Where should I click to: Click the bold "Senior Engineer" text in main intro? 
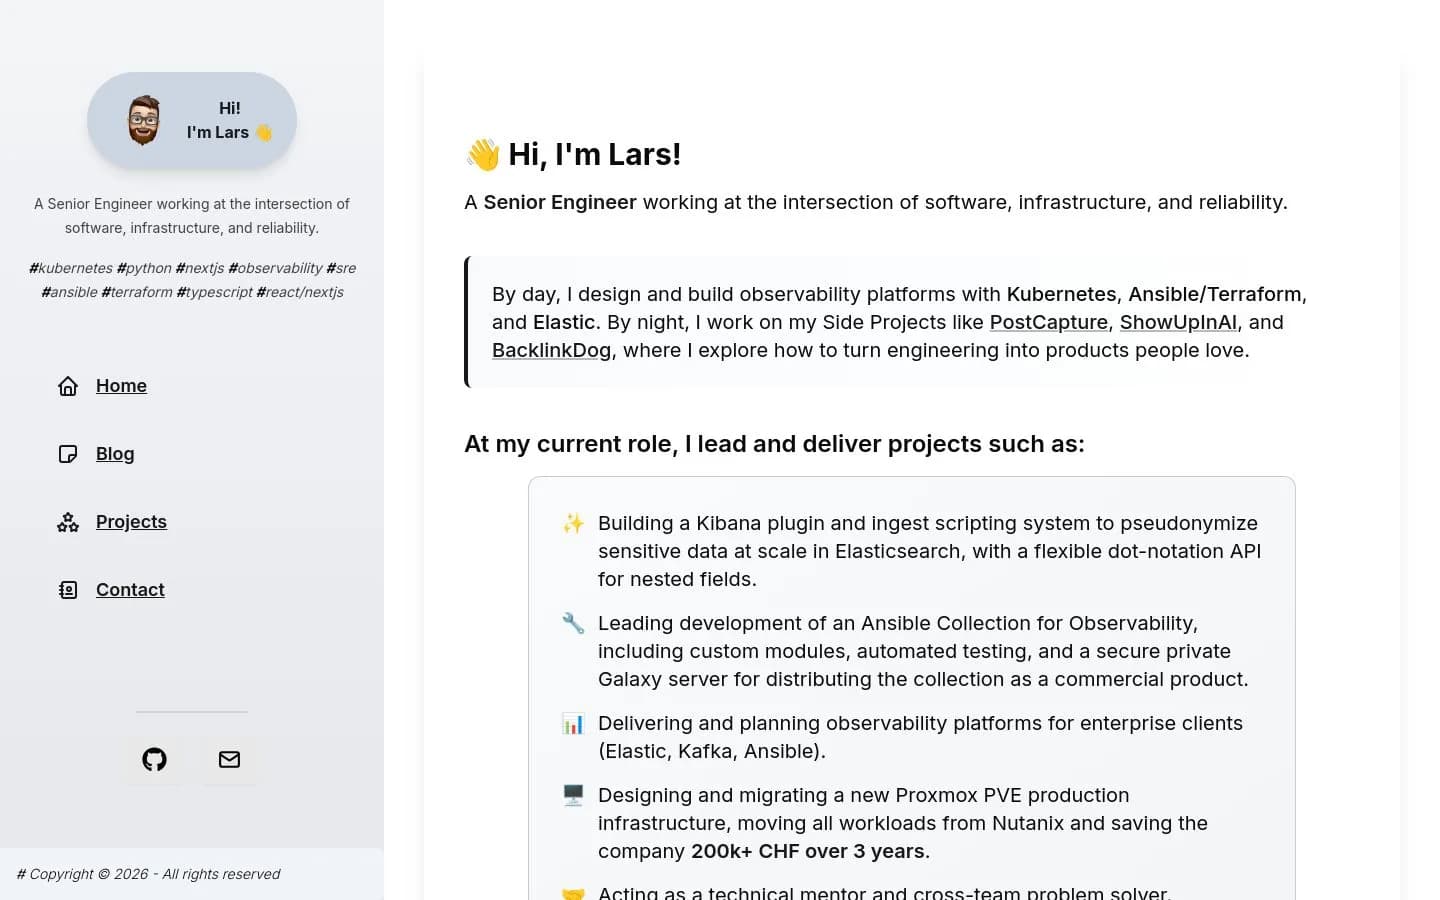point(560,202)
